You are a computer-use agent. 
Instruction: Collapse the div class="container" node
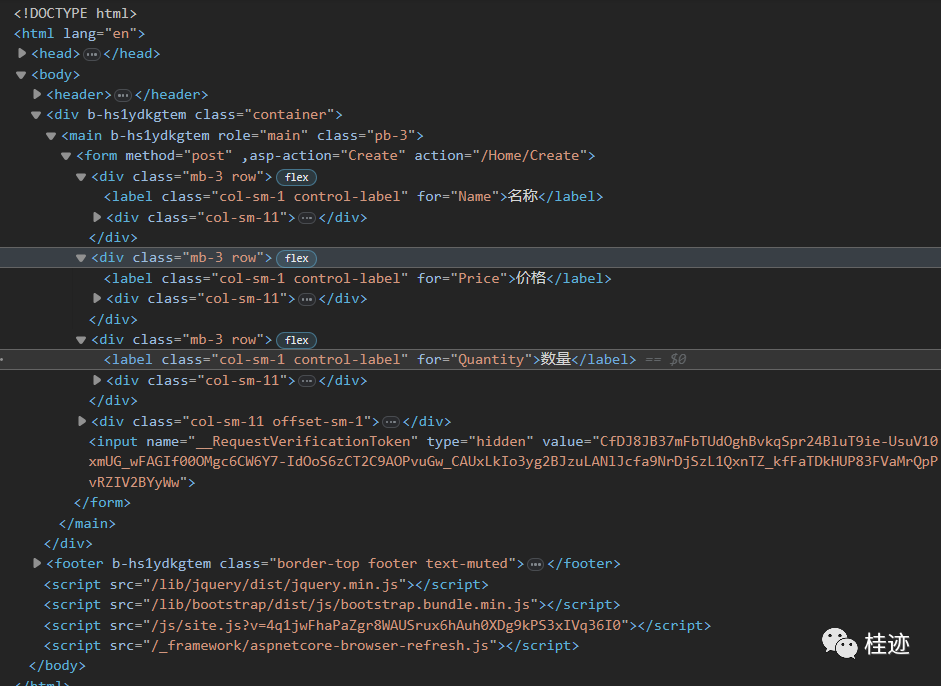point(36,115)
